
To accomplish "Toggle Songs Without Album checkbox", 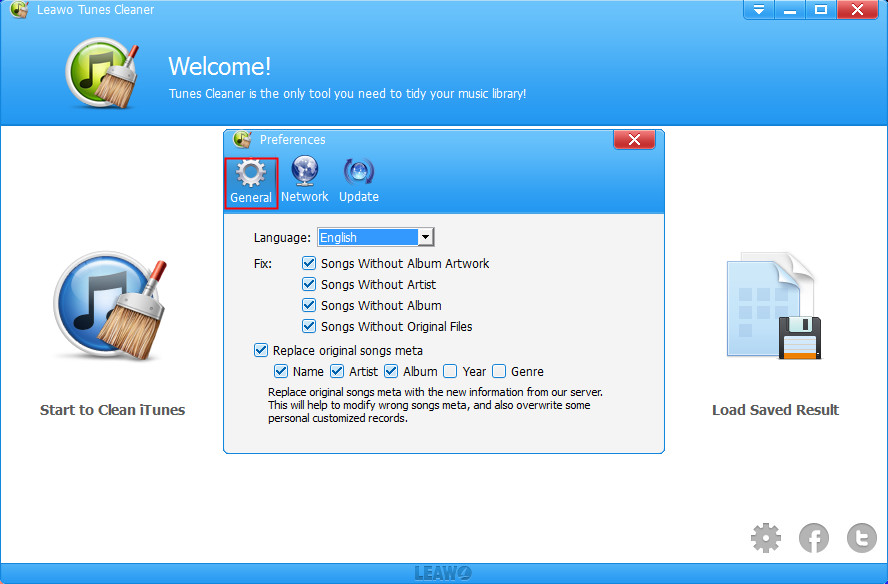I will (309, 305).
